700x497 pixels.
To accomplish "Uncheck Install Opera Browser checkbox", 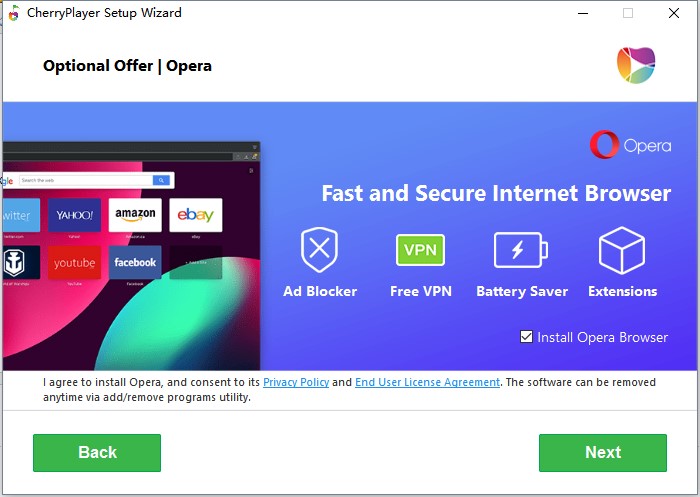I will click(x=526, y=337).
